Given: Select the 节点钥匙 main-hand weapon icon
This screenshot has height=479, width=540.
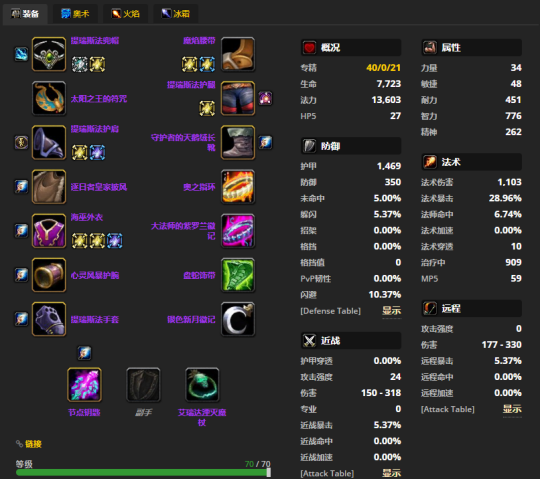Looking at the screenshot, I should point(84,385).
